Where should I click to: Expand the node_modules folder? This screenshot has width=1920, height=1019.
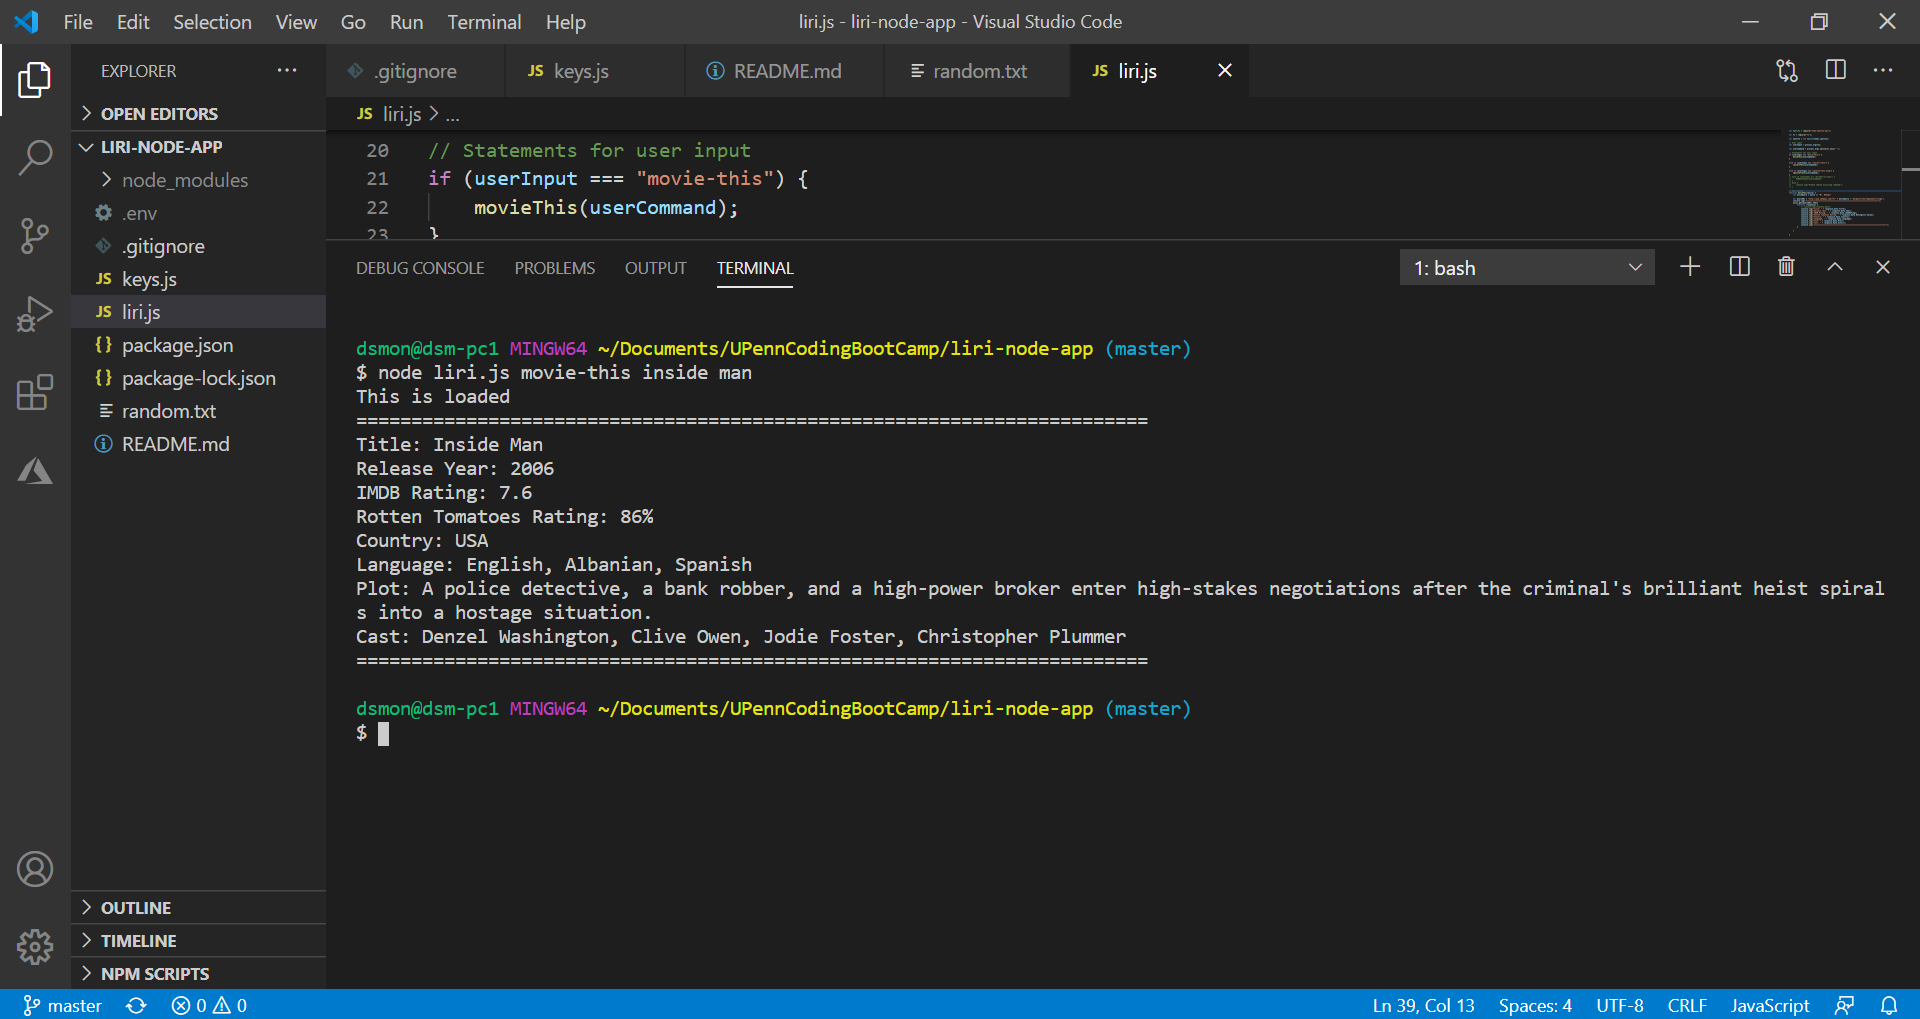click(x=185, y=180)
